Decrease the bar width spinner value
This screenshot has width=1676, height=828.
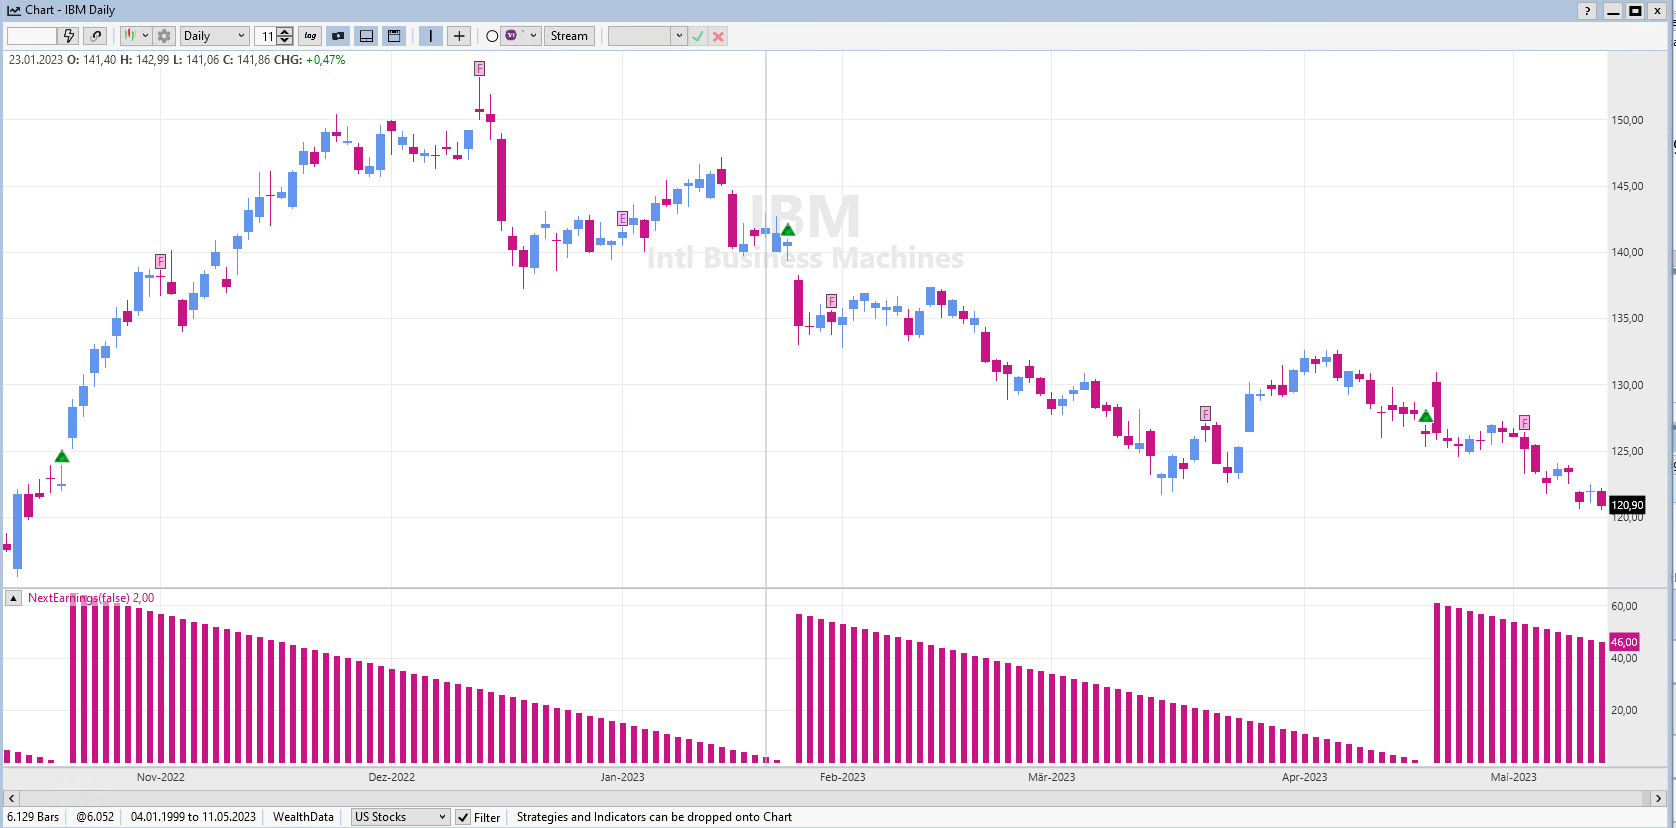pyautogui.click(x=285, y=41)
